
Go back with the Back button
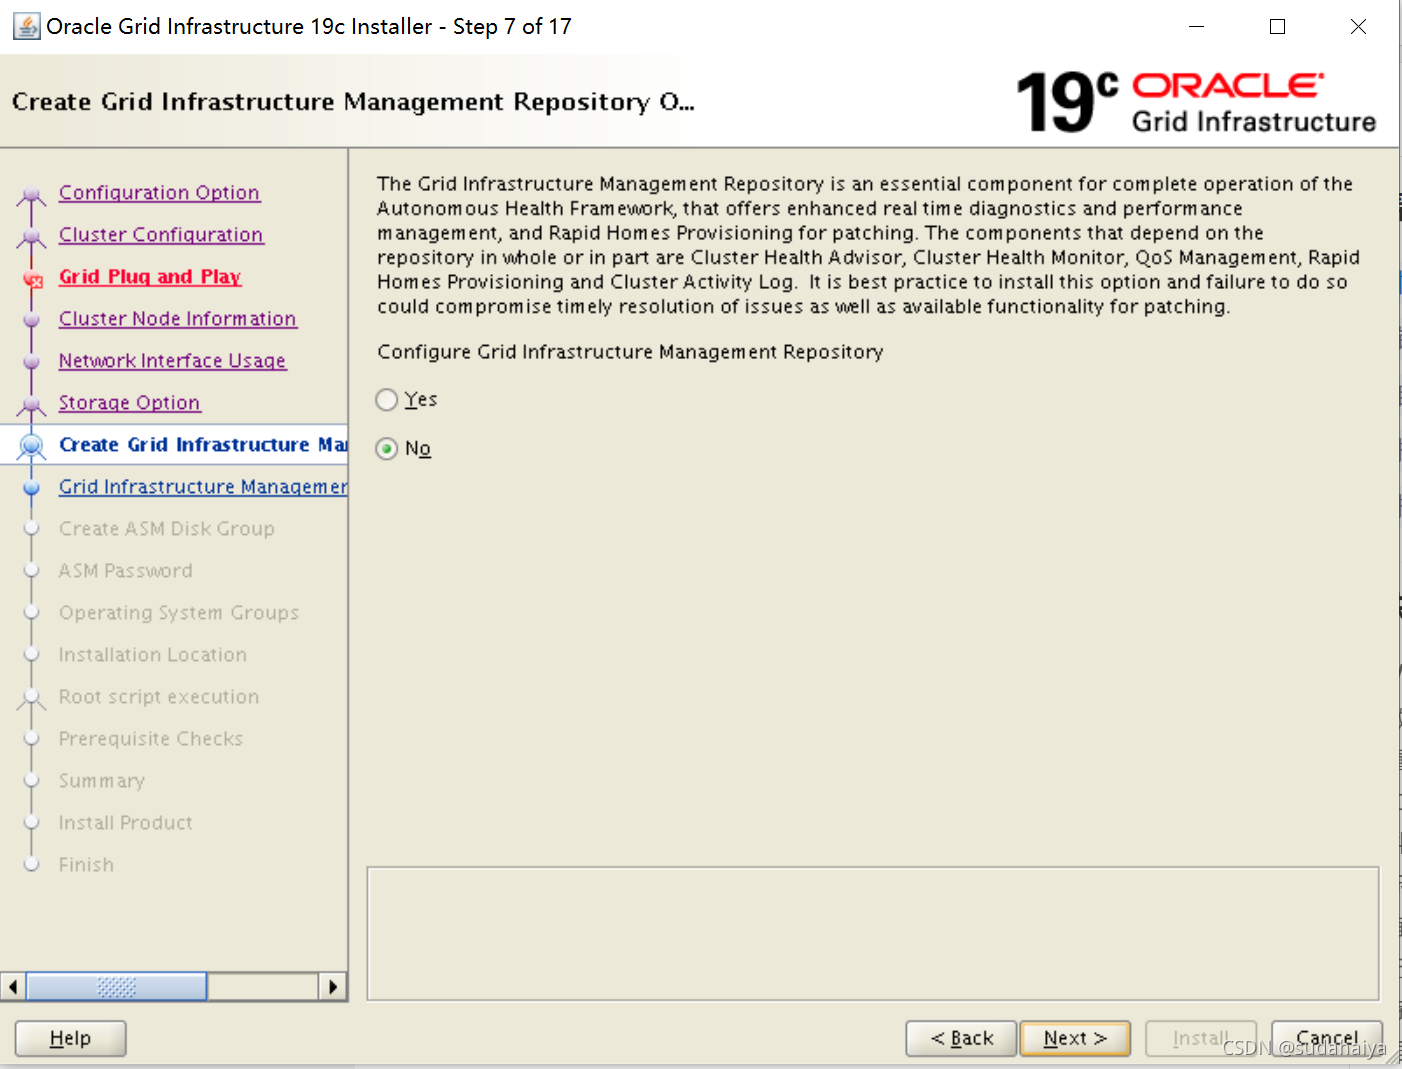[961, 1038]
